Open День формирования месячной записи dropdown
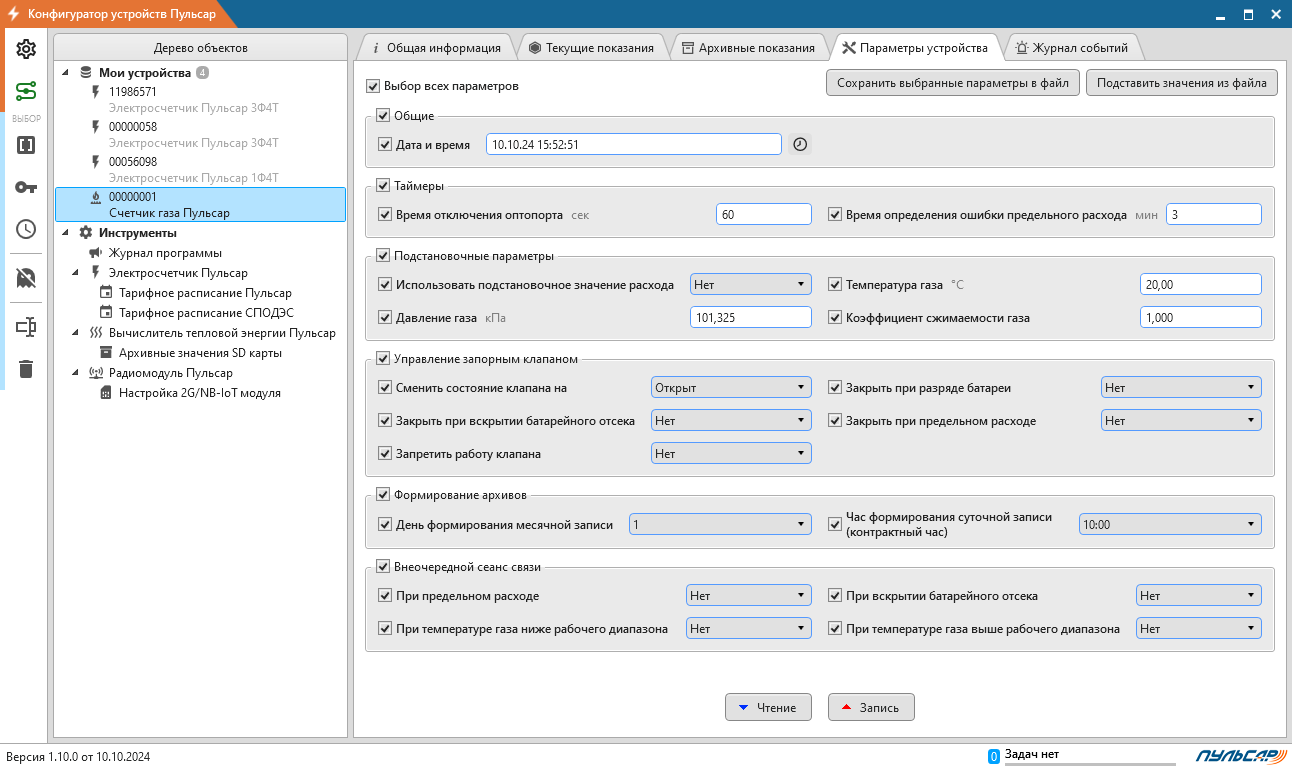This screenshot has height=769, width=1292. (x=720, y=524)
